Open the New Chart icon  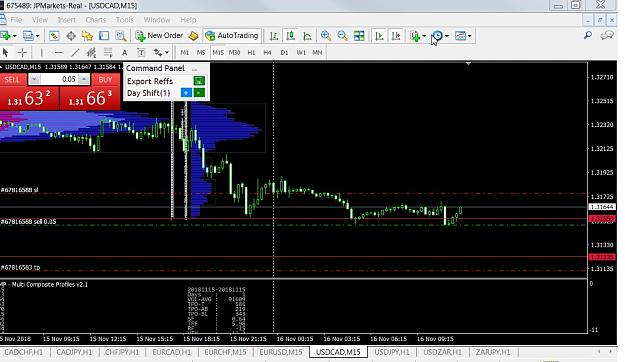click(5, 35)
